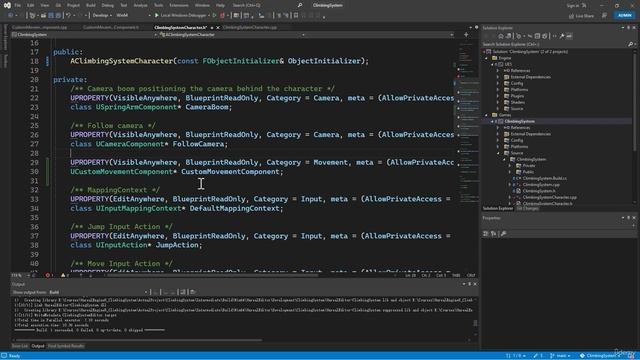
Task: Open the Extensions menu
Action: (179, 5)
